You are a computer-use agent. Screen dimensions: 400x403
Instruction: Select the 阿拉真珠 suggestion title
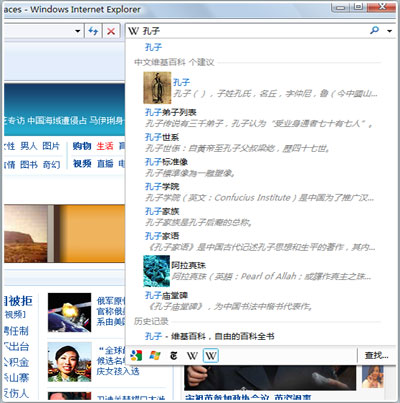click(x=188, y=265)
